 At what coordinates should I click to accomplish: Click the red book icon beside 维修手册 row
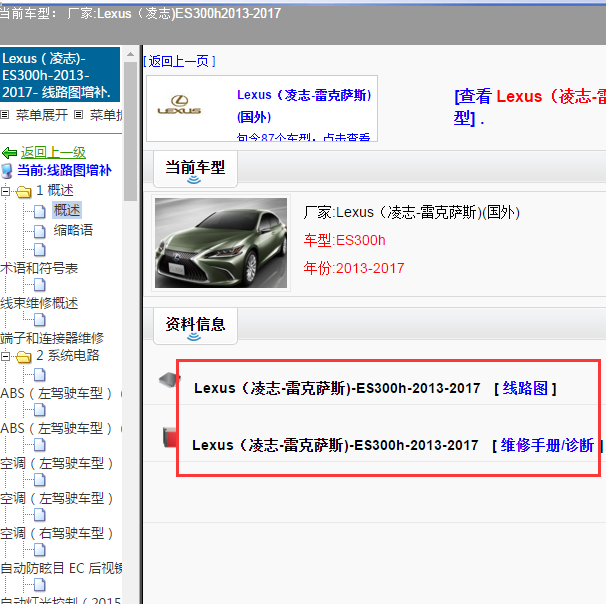click(x=170, y=437)
